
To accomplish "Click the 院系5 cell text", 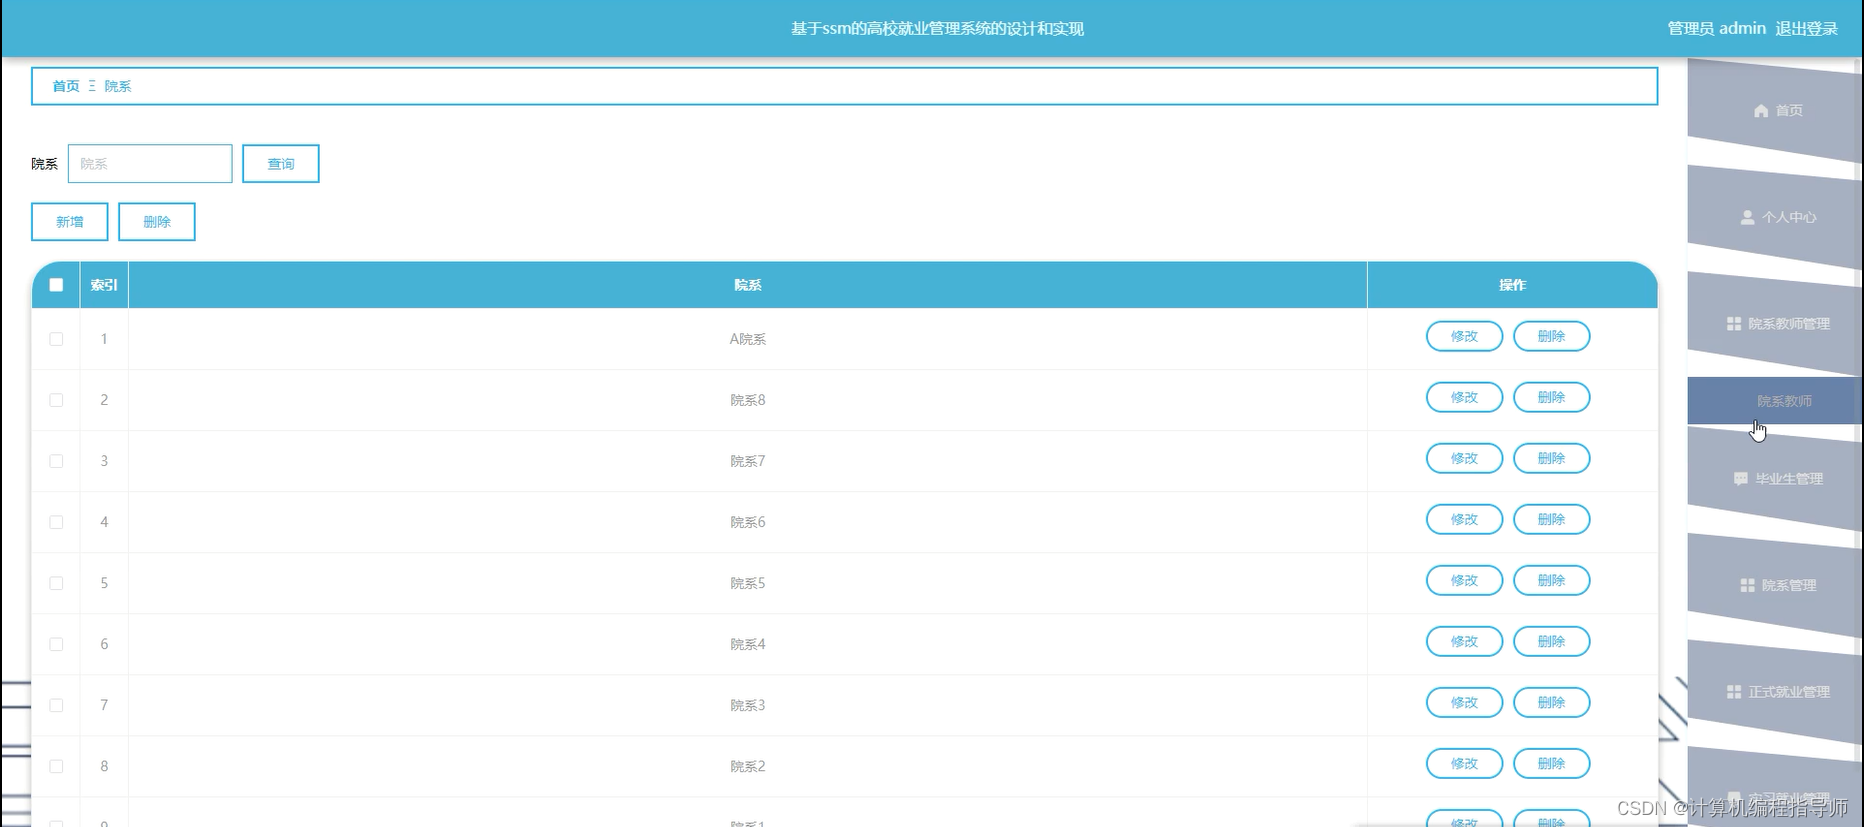I will 748,583.
